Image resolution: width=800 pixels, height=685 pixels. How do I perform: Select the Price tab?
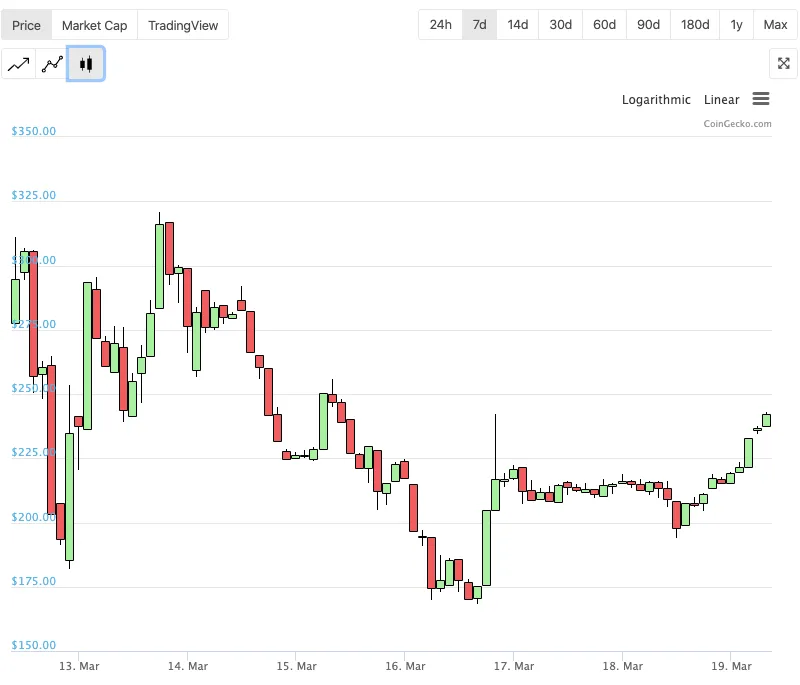27,25
